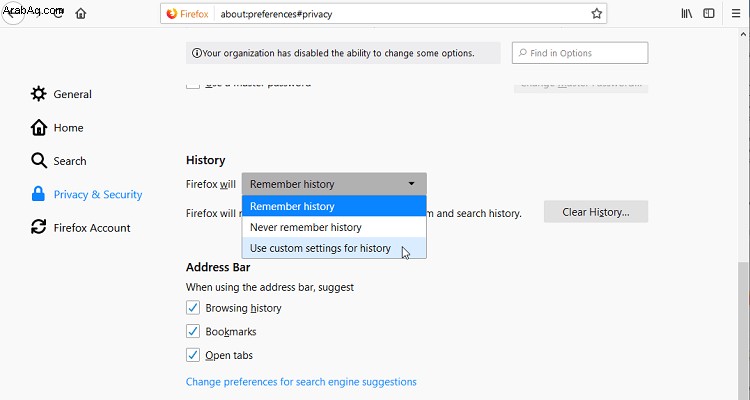
Task: Choose Remember history option
Action: click(334, 206)
